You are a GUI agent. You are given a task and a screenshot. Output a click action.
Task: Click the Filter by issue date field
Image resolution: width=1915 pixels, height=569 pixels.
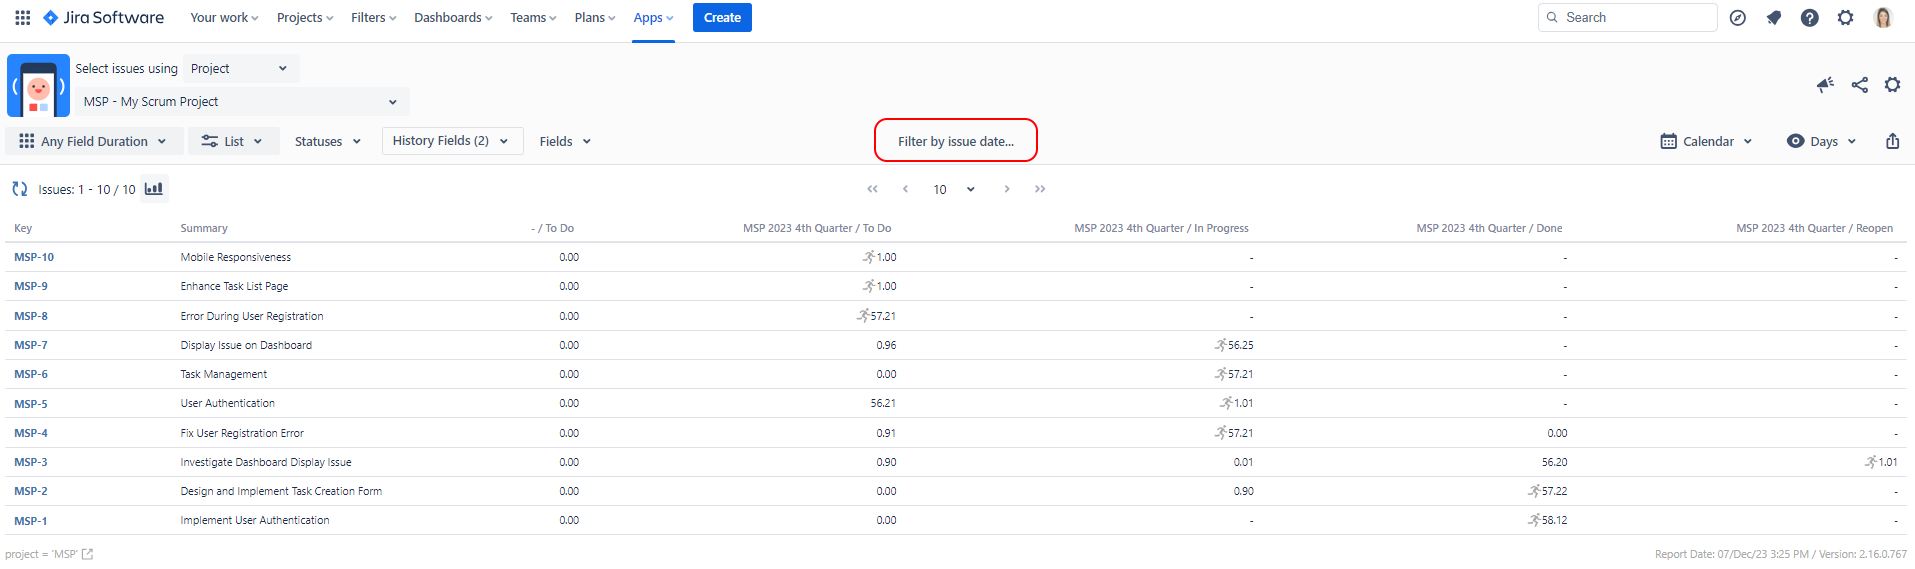click(x=955, y=141)
